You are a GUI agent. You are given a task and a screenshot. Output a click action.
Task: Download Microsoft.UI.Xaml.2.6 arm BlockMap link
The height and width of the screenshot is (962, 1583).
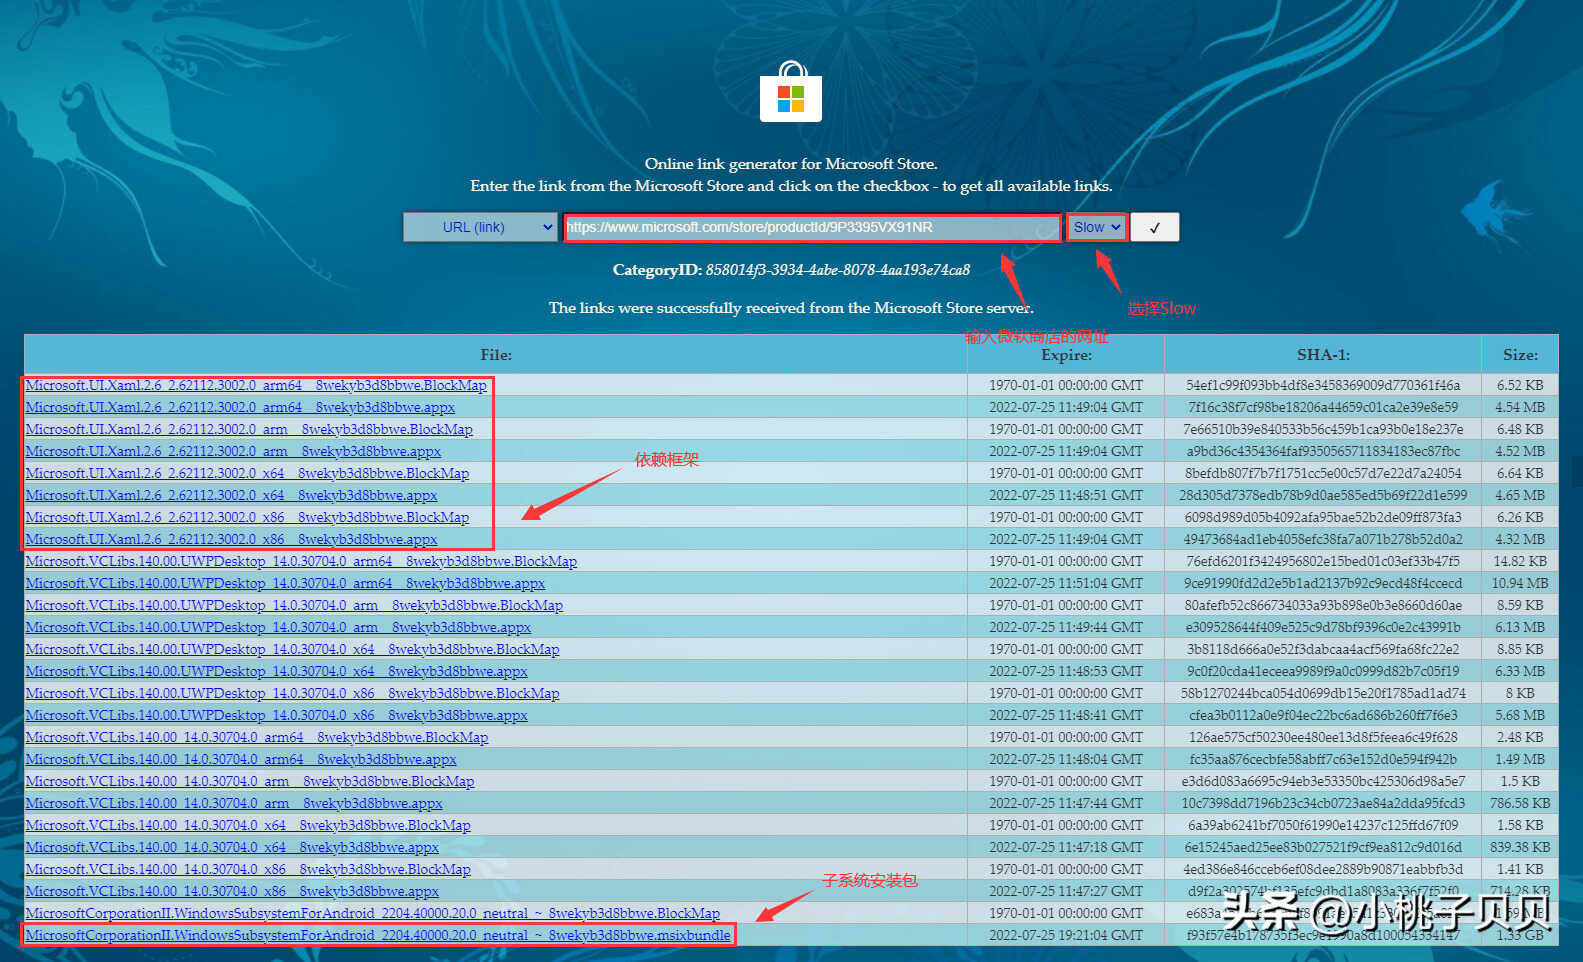pos(249,429)
